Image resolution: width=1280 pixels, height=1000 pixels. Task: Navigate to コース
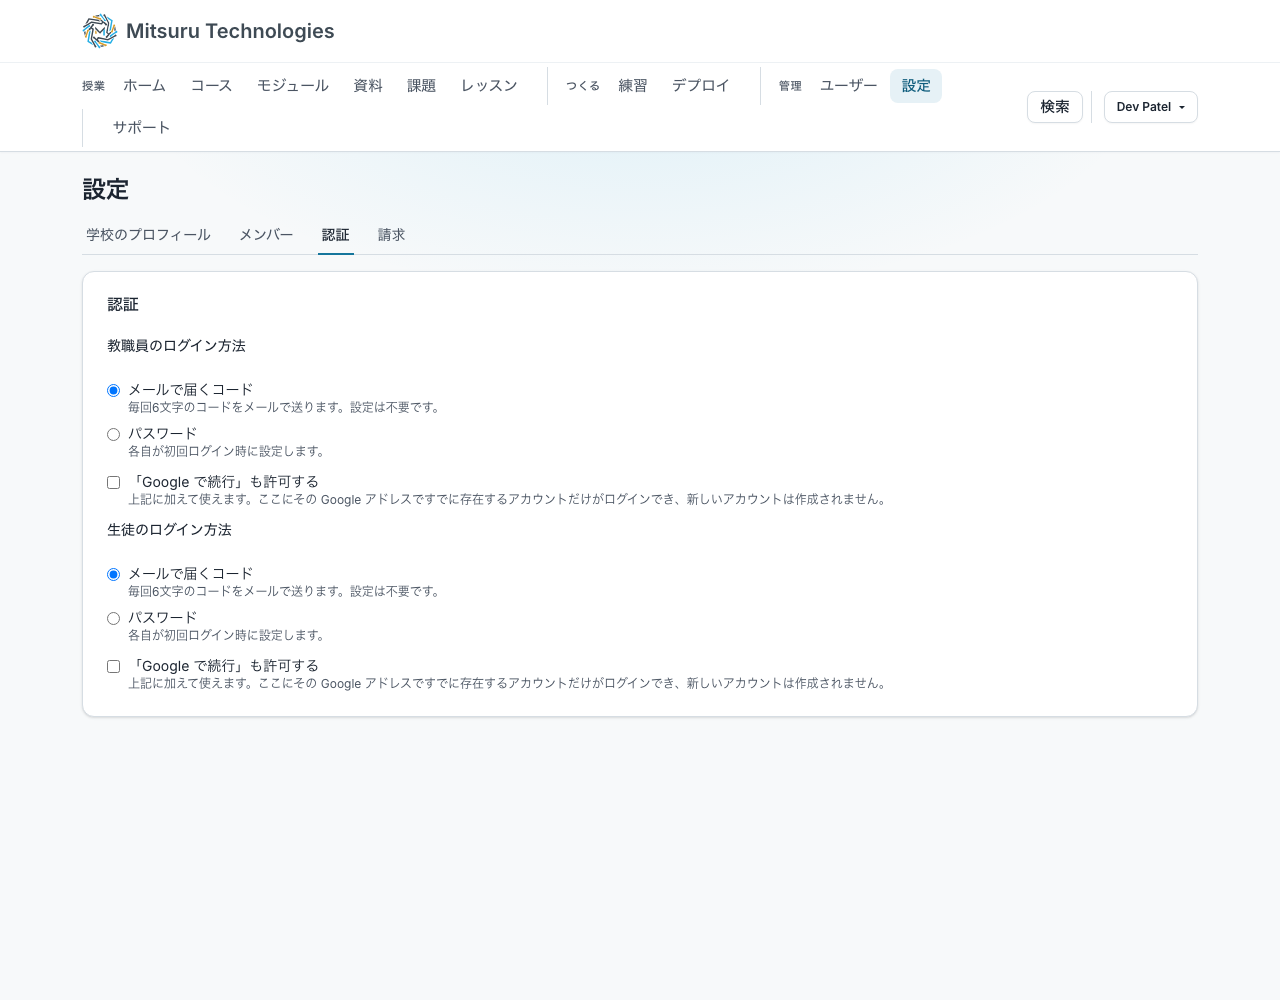pos(211,86)
